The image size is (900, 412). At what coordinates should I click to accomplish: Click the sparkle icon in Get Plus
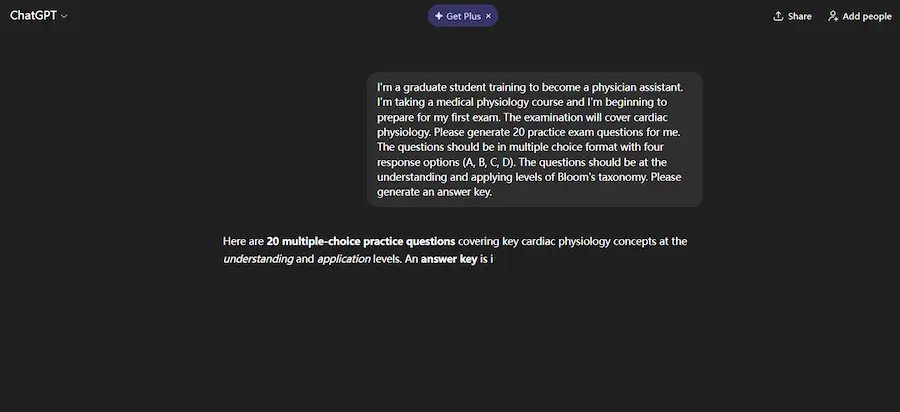pos(439,16)
